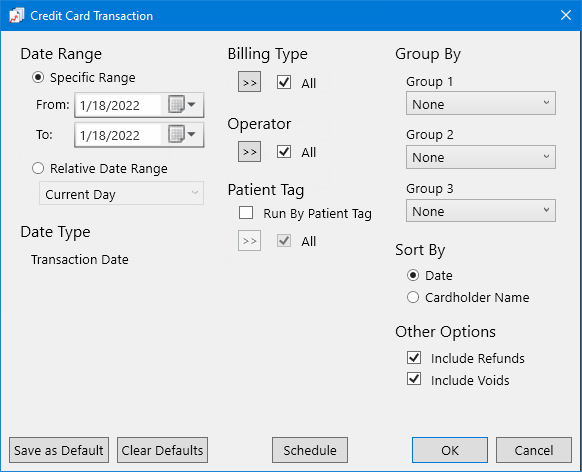
Task: Select the Relative Date Range radio button
Action: (x=38, y=168)
